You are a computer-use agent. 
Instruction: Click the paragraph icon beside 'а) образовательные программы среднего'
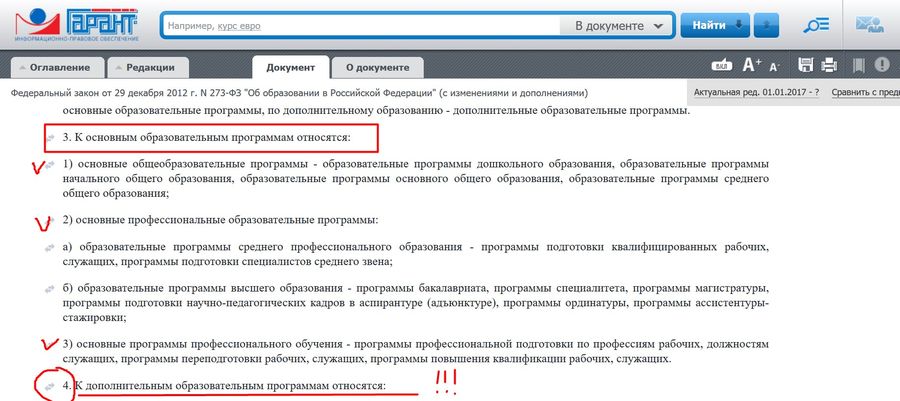(51, 248)
